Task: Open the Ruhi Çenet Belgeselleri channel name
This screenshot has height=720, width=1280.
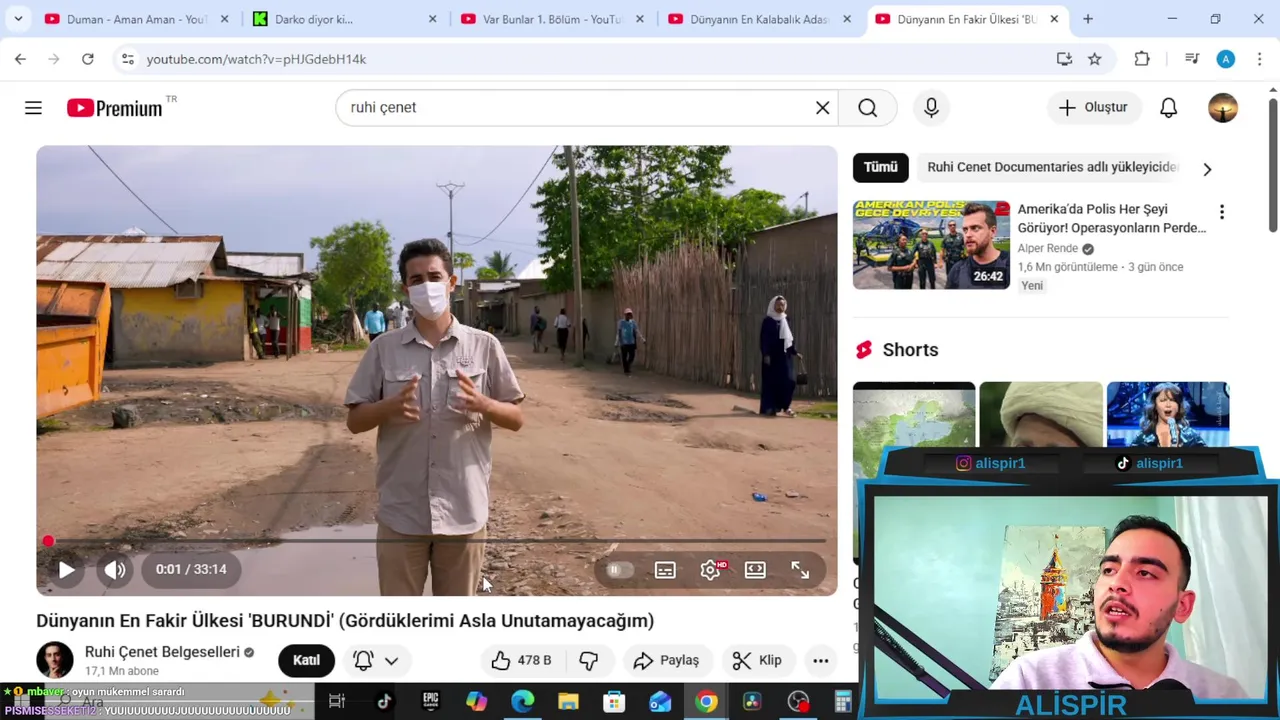Action: point(162,652)
